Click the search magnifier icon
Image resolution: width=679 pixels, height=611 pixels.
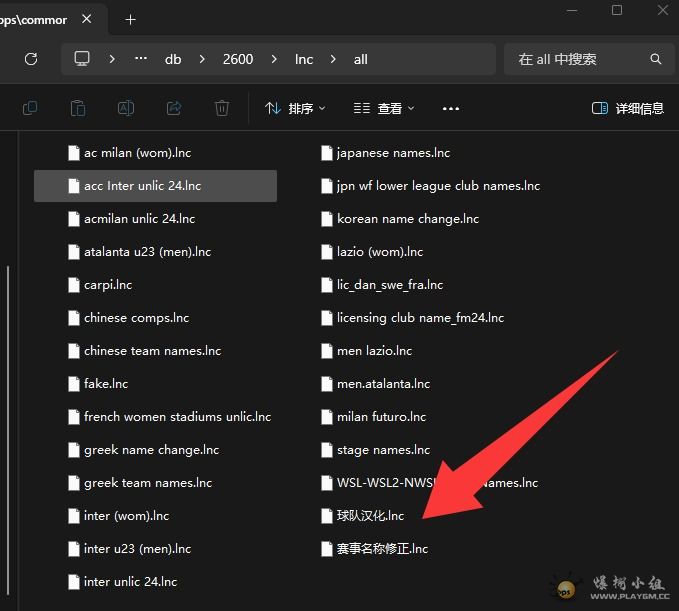[656, 59]
